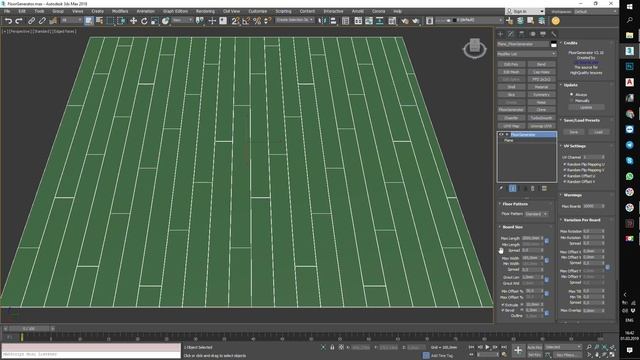Add a TurboSmooth modifier from the modifier buttons
The image size is (640, 360).
[x=541, y=118]
